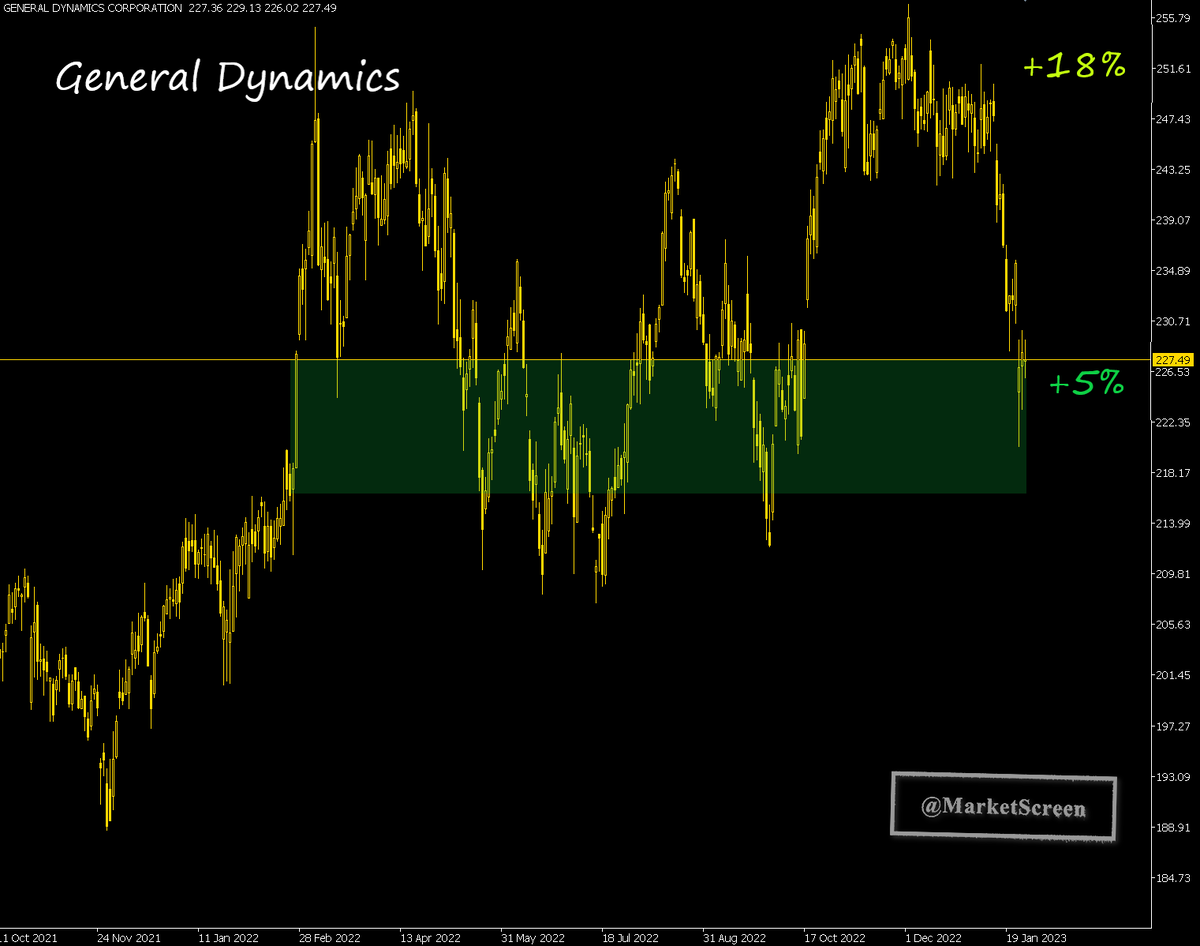Click the 11 Jan 2022 date label
The image size is (1200, 946).
[230, 939]
